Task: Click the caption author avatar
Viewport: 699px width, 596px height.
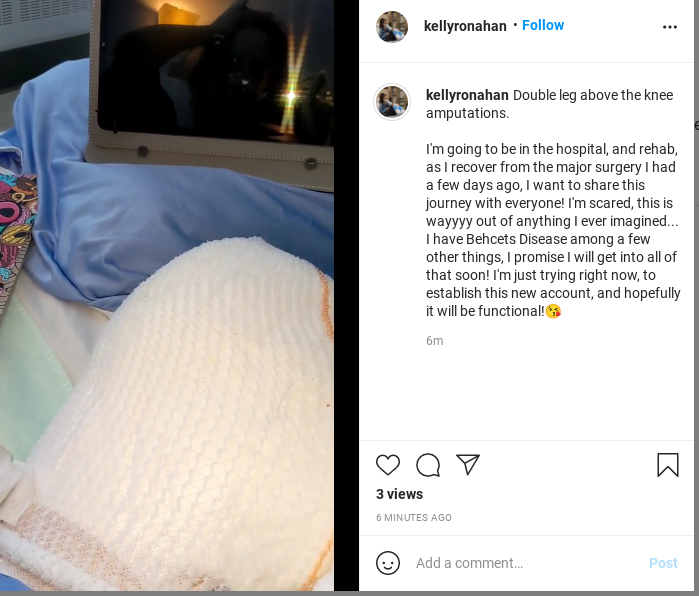Action: (392, 102)
